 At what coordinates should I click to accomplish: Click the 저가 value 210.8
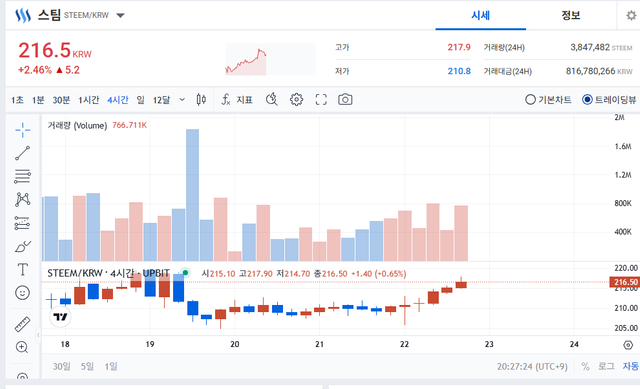(x=459, y=71)
